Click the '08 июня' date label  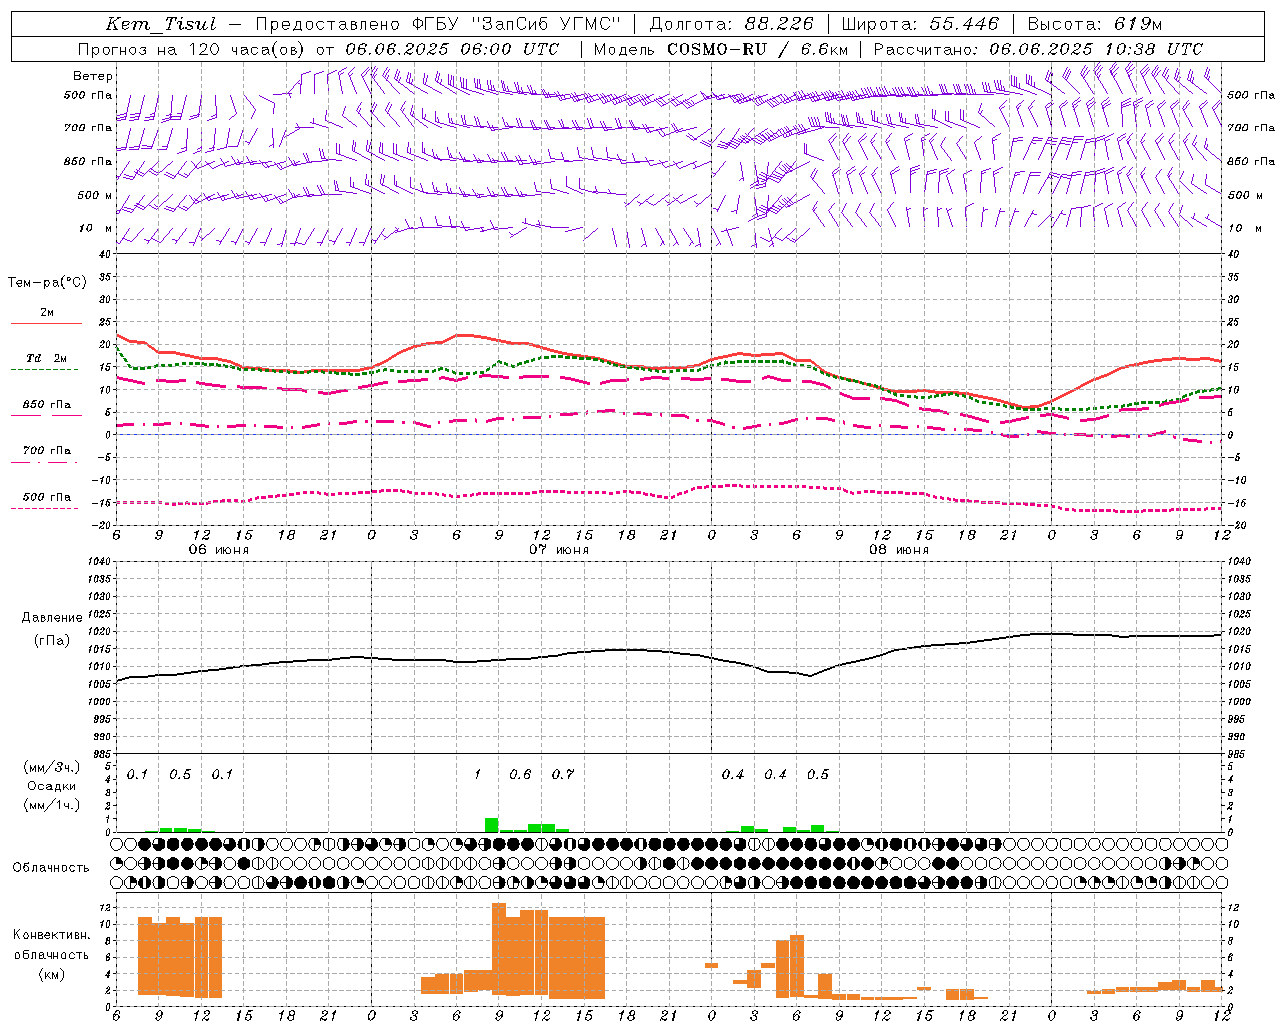[899, 549]
